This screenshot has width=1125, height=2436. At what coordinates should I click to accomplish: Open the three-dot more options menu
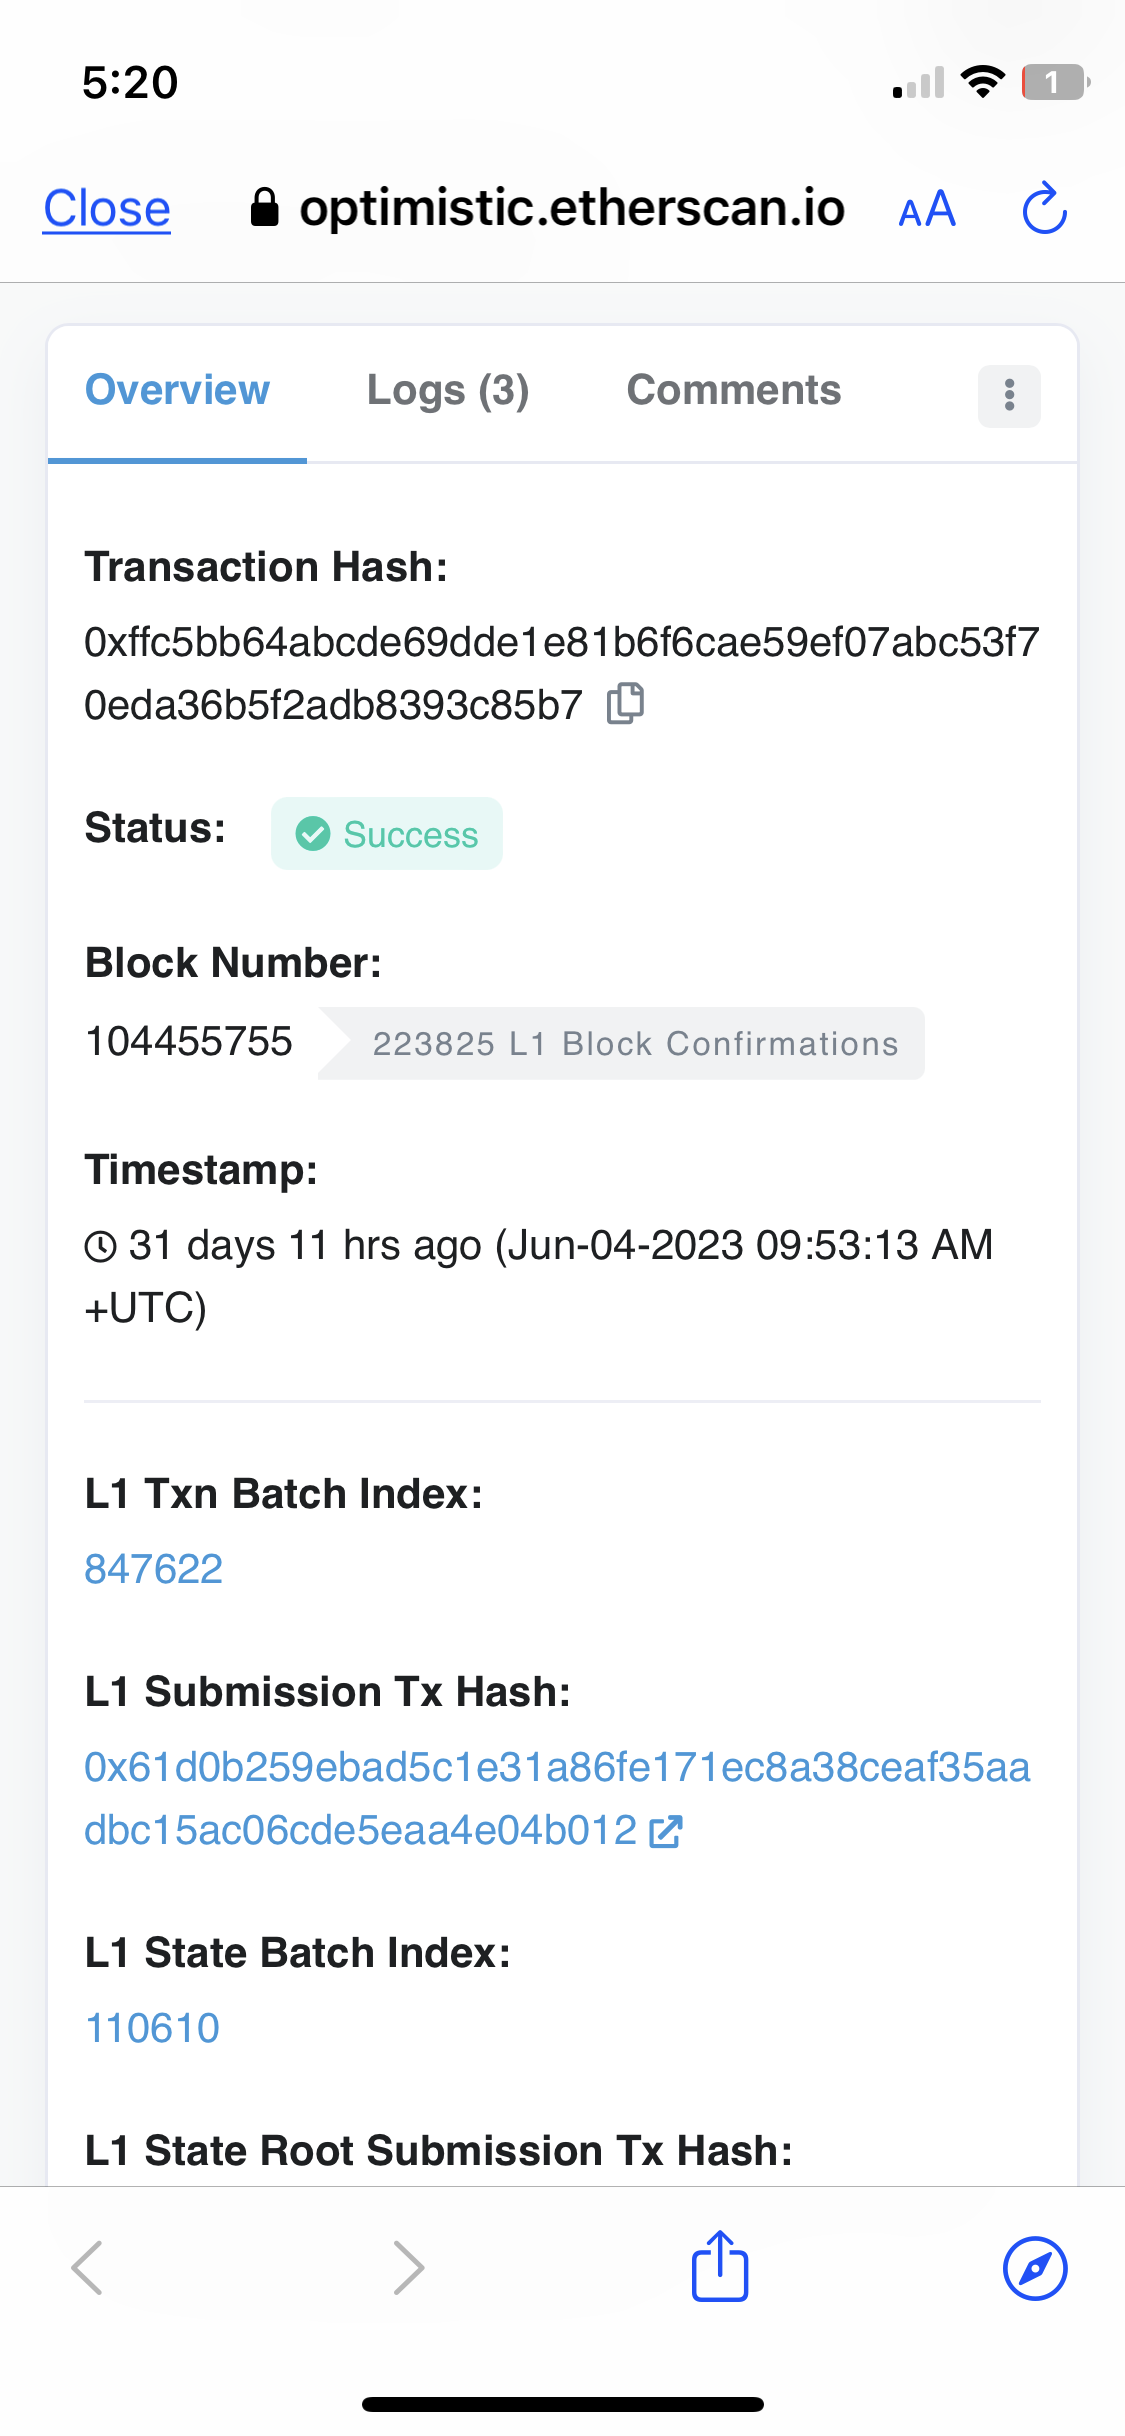[1009, 396]
